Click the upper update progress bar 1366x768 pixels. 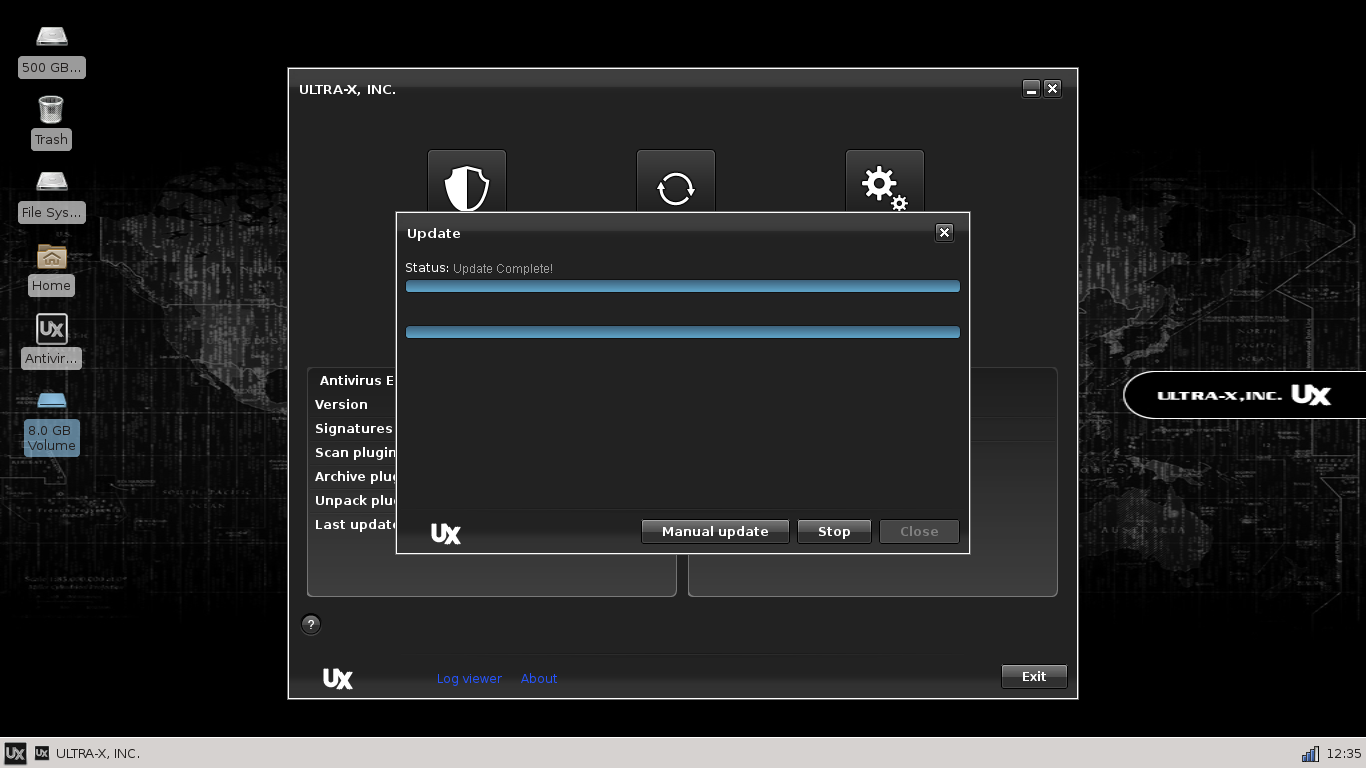click(x=682, y=286)
